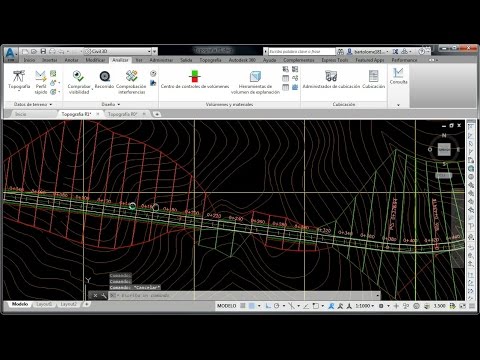Click the binoculars search icon
The image size is (480, 360).
pos(340,51)
